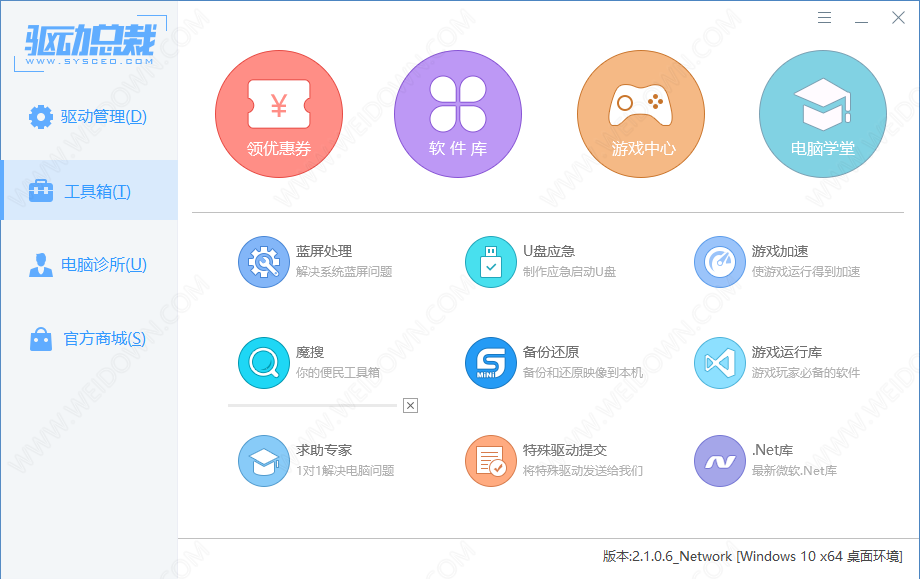The image size is (920, 579).
Task: Launch the 游戏中心 game center circle
Action: (x=641, y=114)
